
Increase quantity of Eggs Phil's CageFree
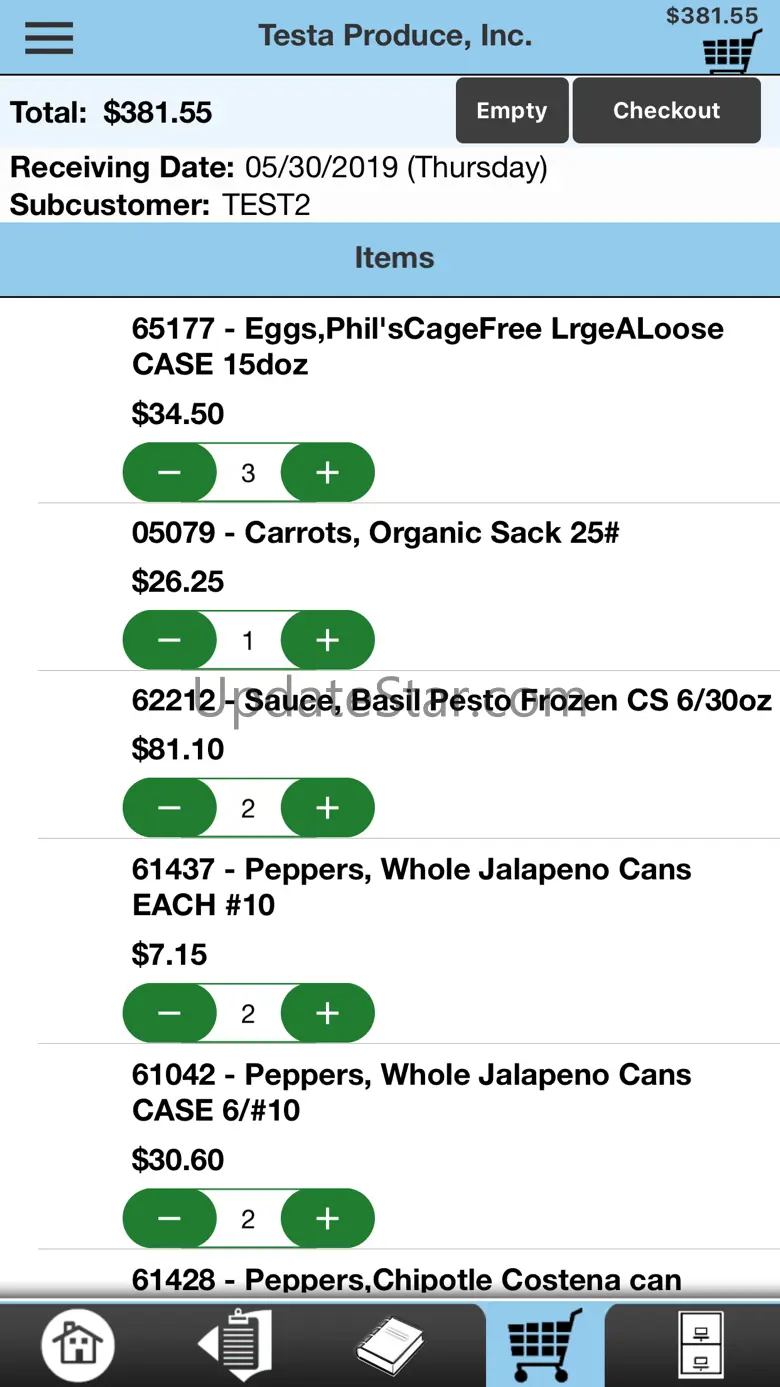328,473
